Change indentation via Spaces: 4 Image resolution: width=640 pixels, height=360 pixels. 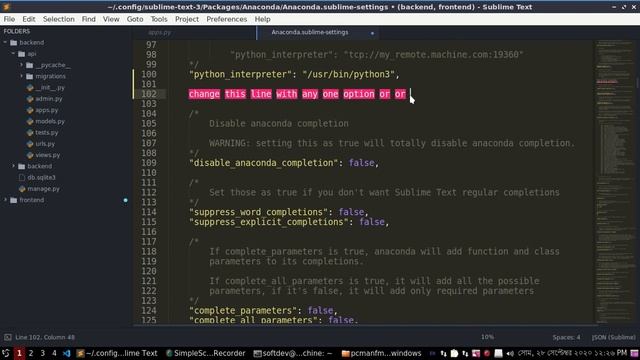coord(567,337)
